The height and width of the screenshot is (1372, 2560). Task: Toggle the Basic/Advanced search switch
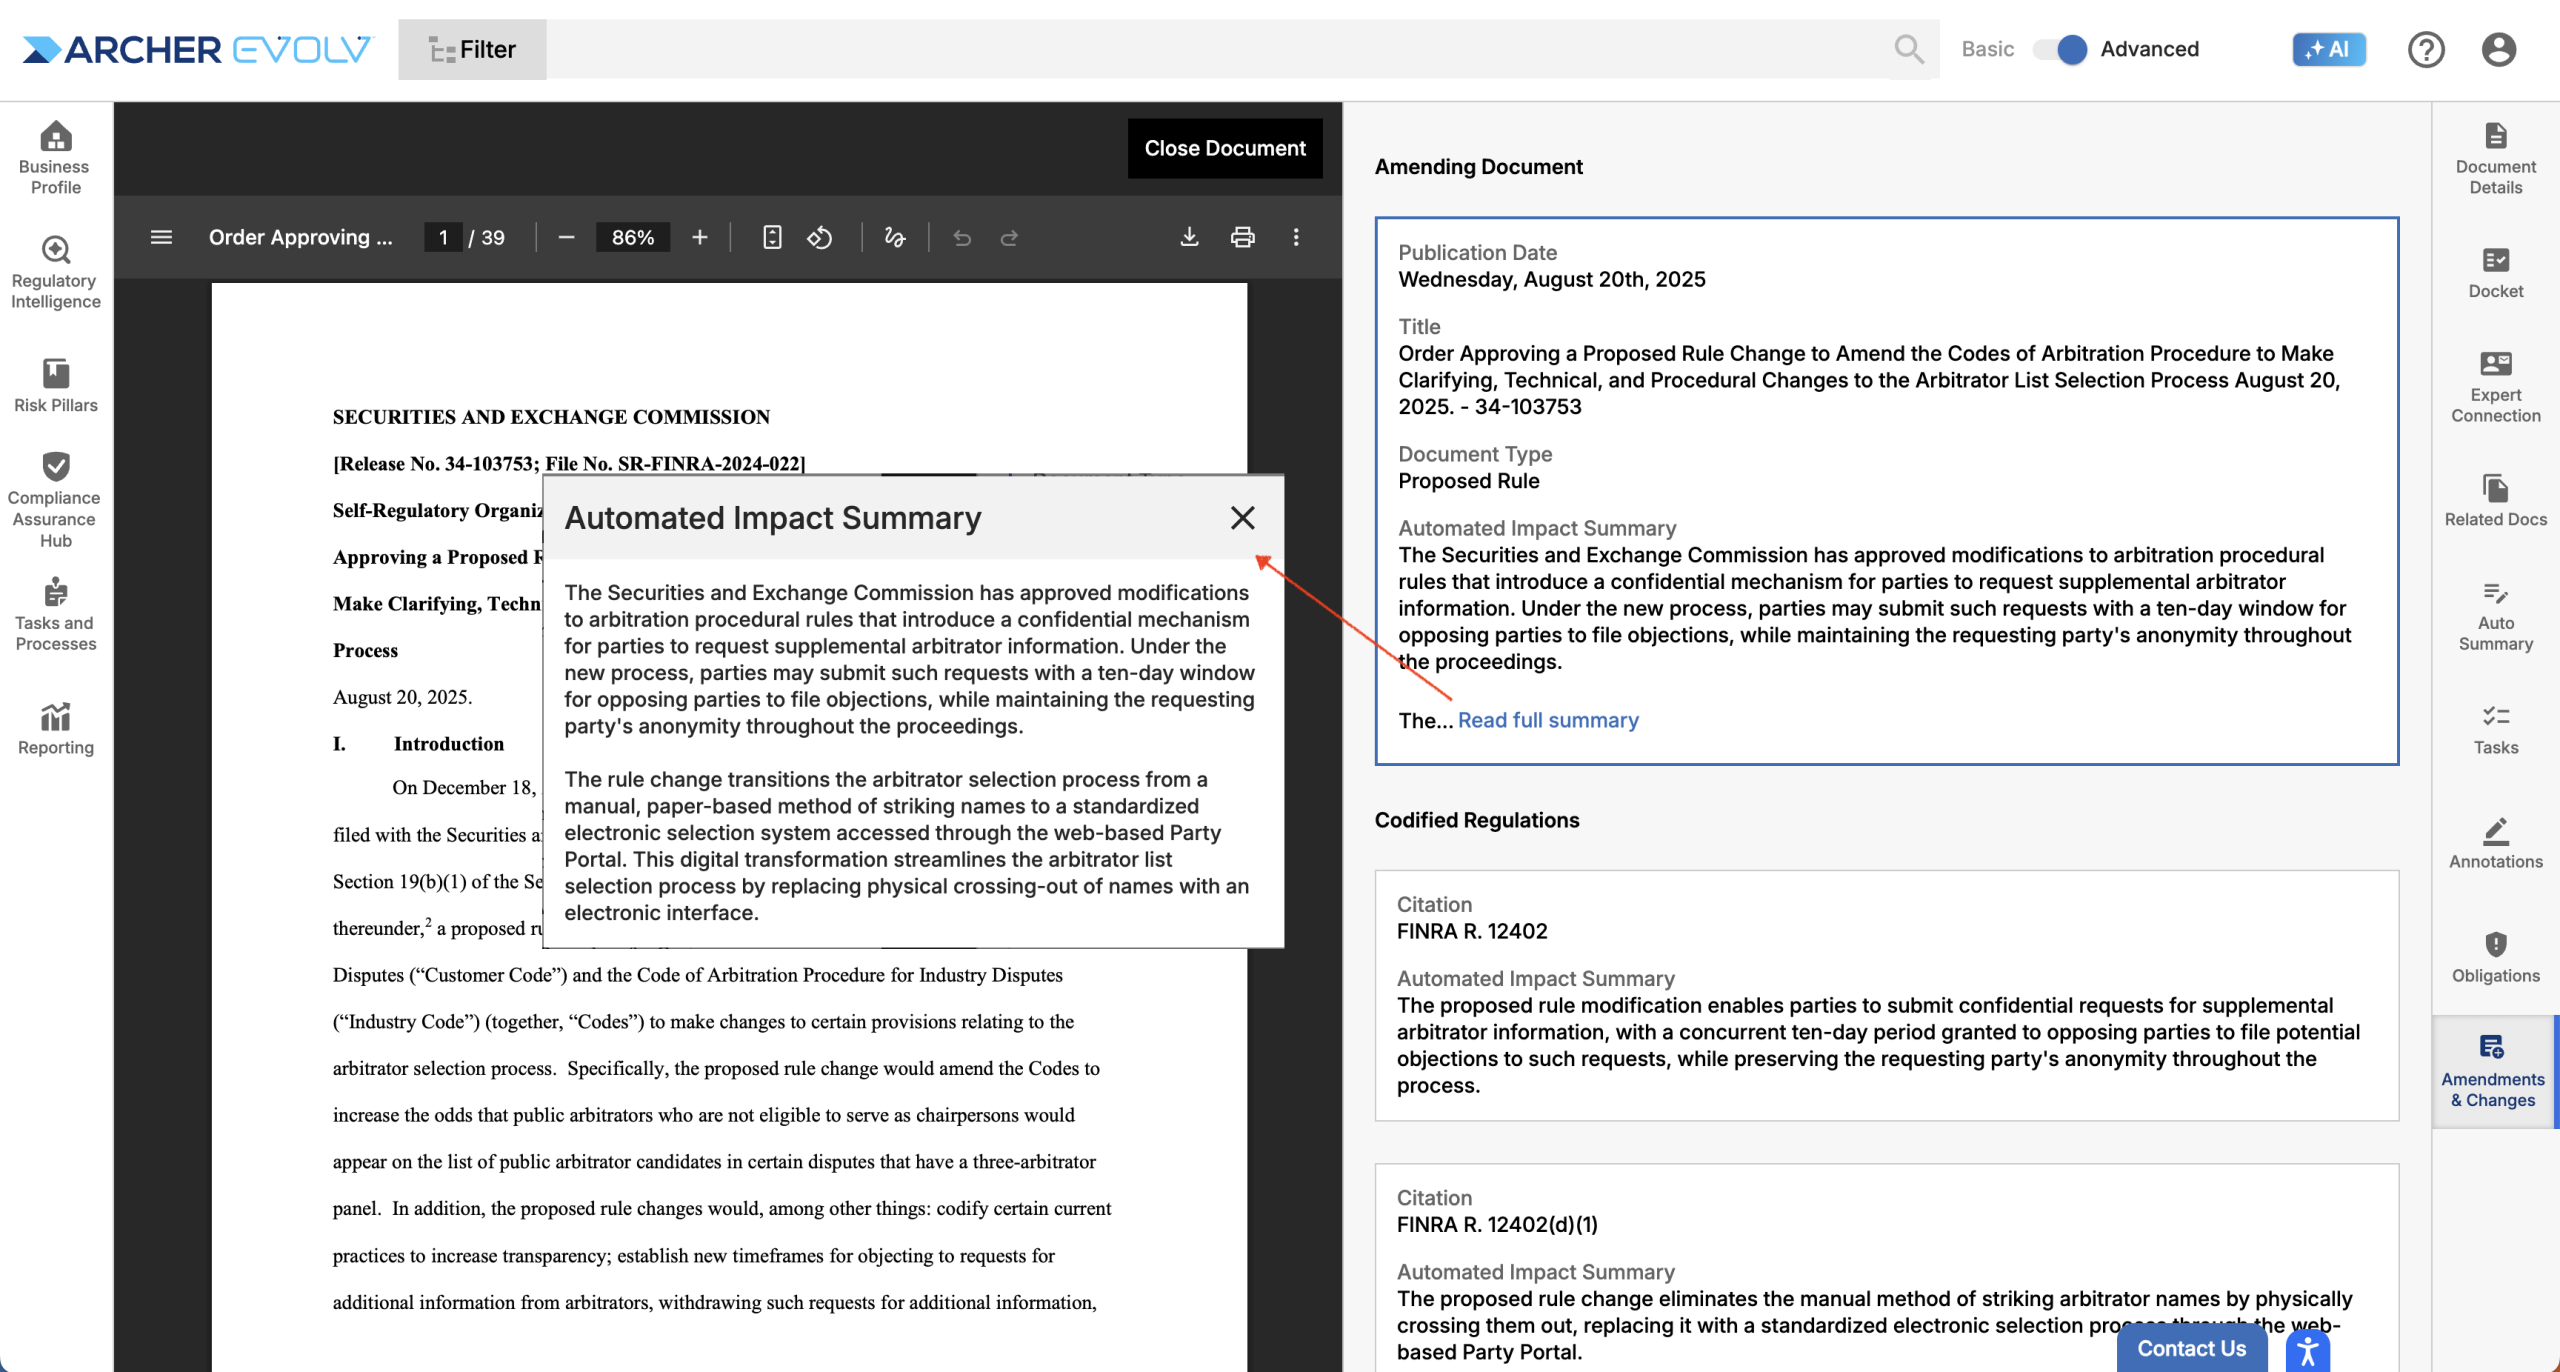[x=2060, y=49]
